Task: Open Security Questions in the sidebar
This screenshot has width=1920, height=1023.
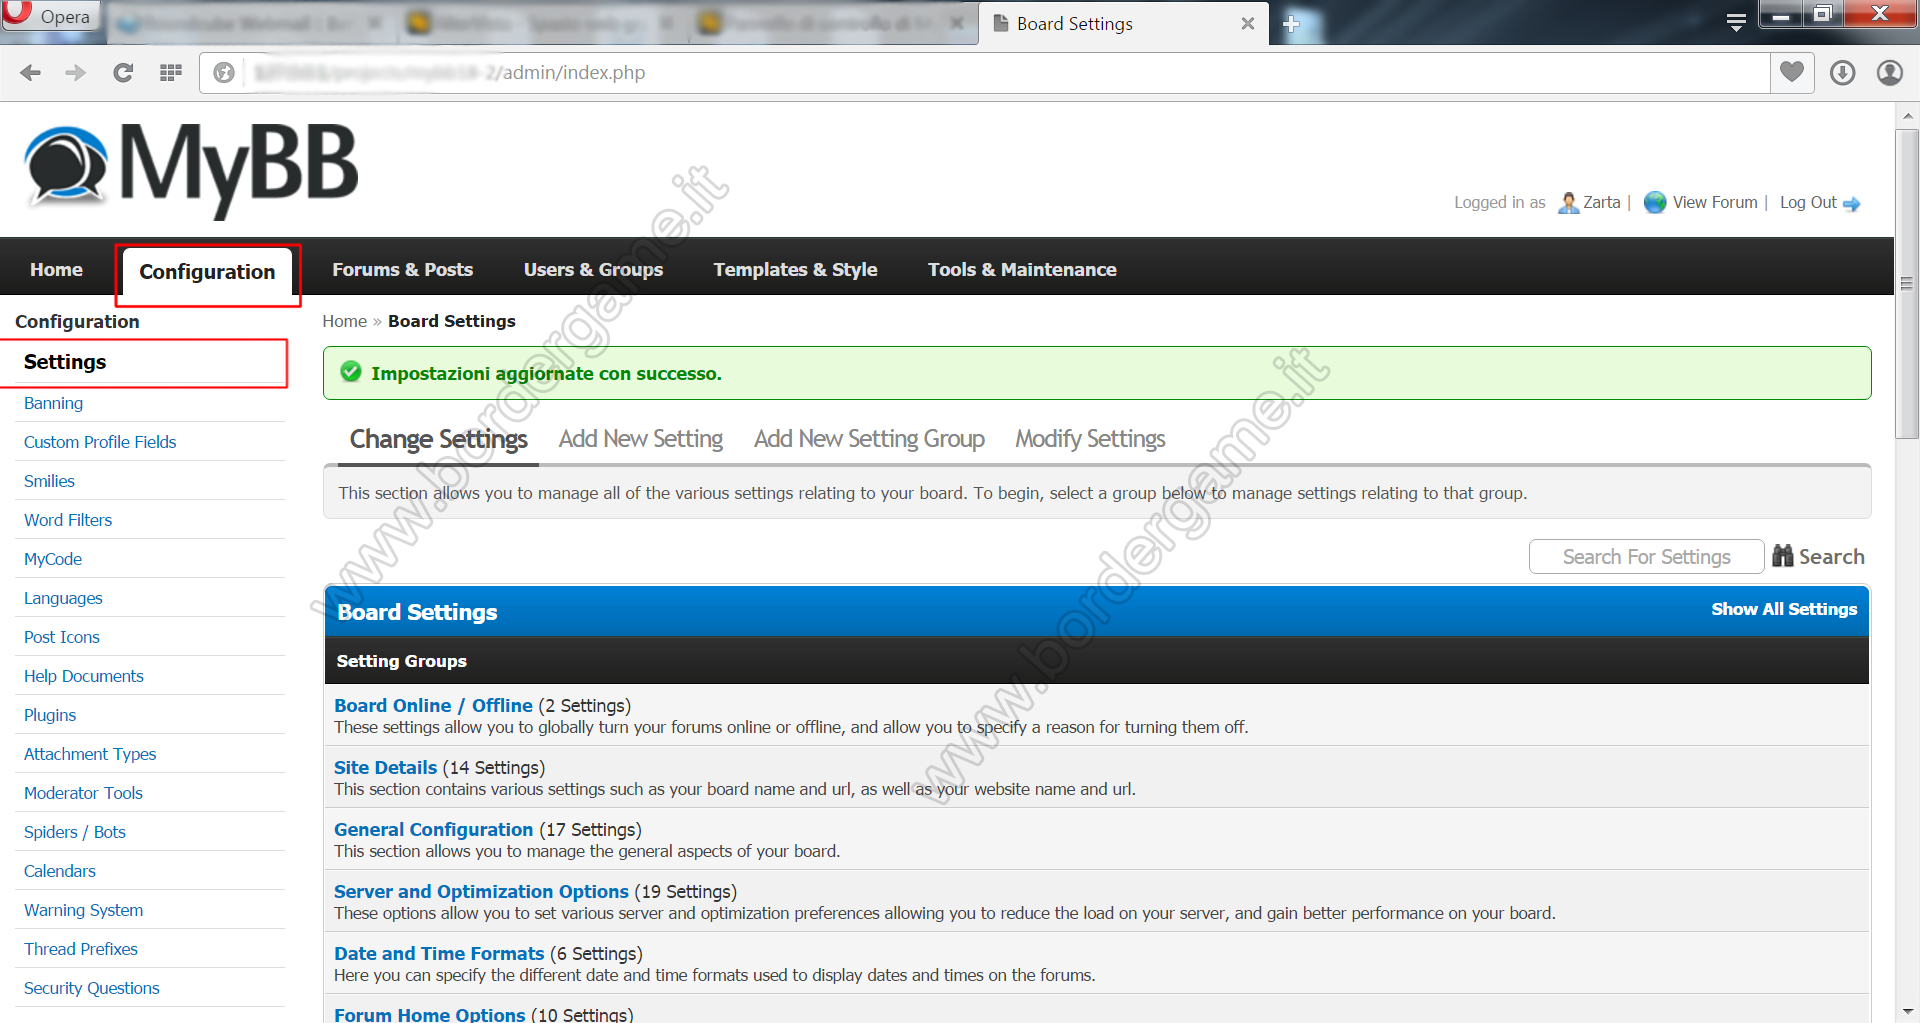Action: coord(92,988)
